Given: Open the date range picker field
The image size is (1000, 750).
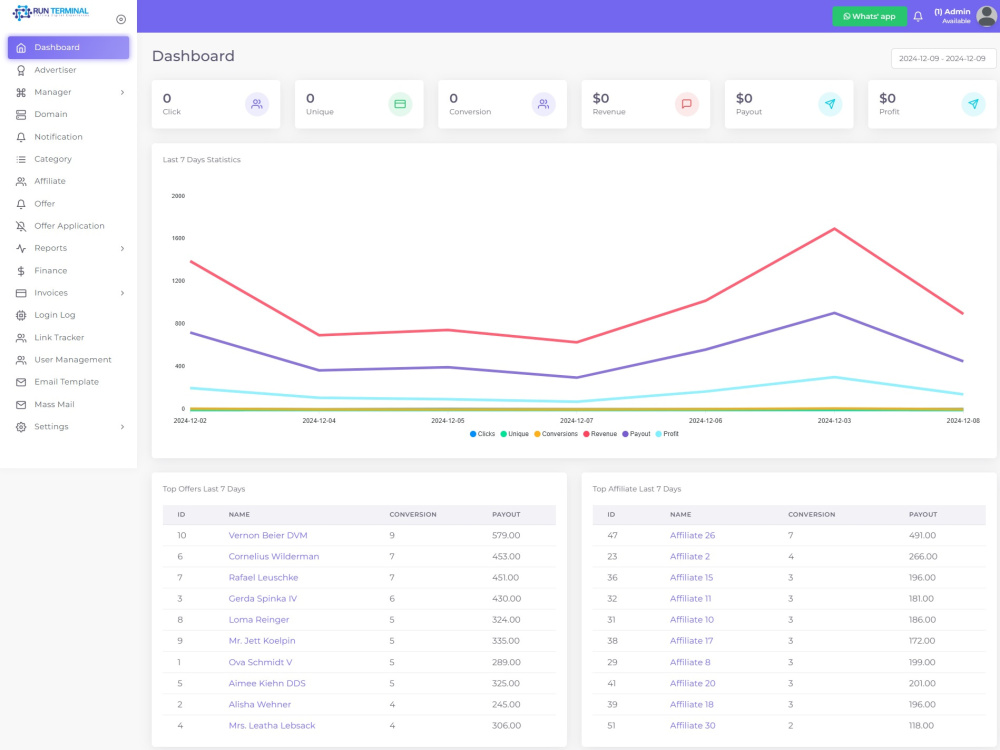Looking at the screenshot, I should coord(943,59).
